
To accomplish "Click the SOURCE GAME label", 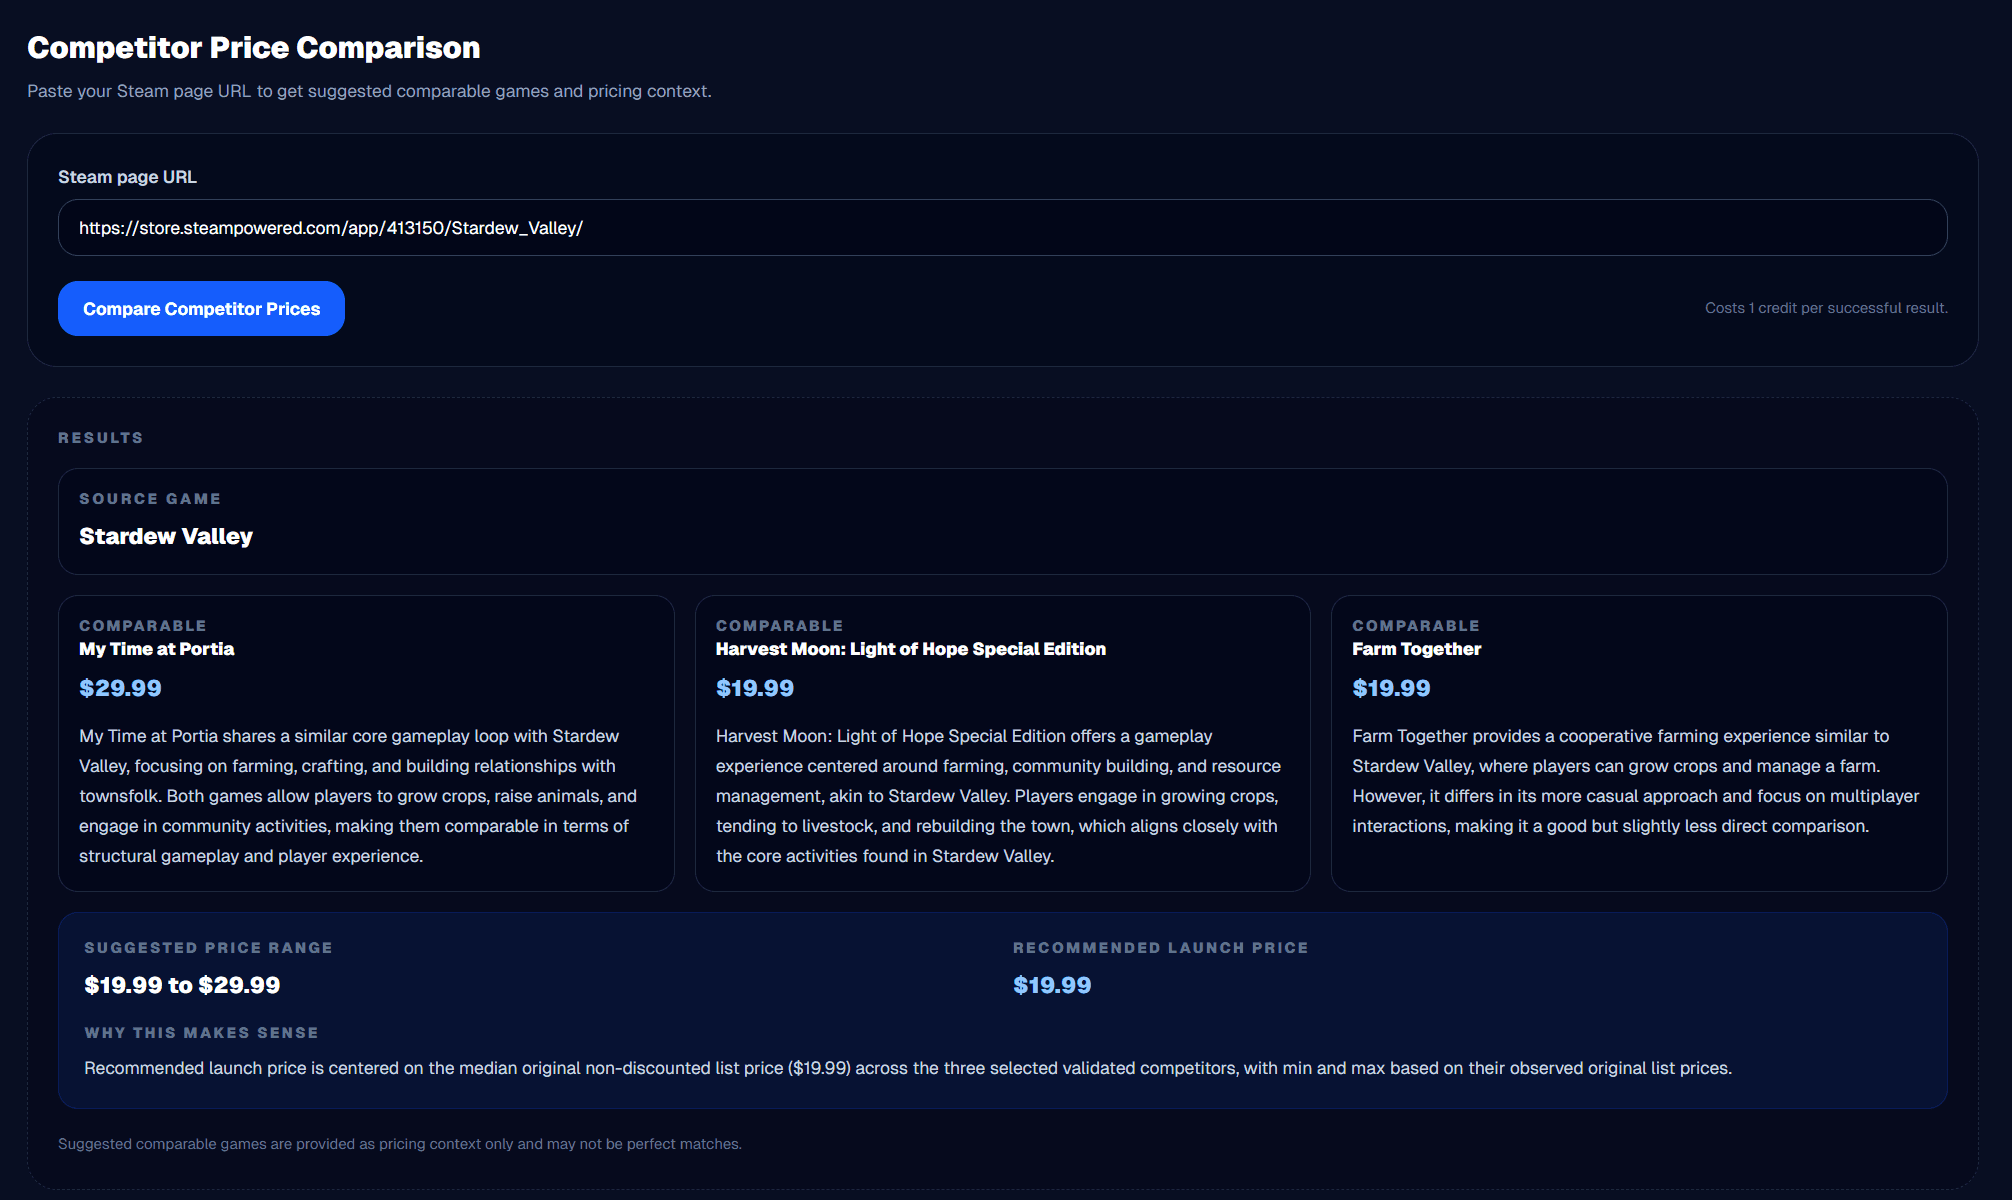I will click(x=150, y=499).
